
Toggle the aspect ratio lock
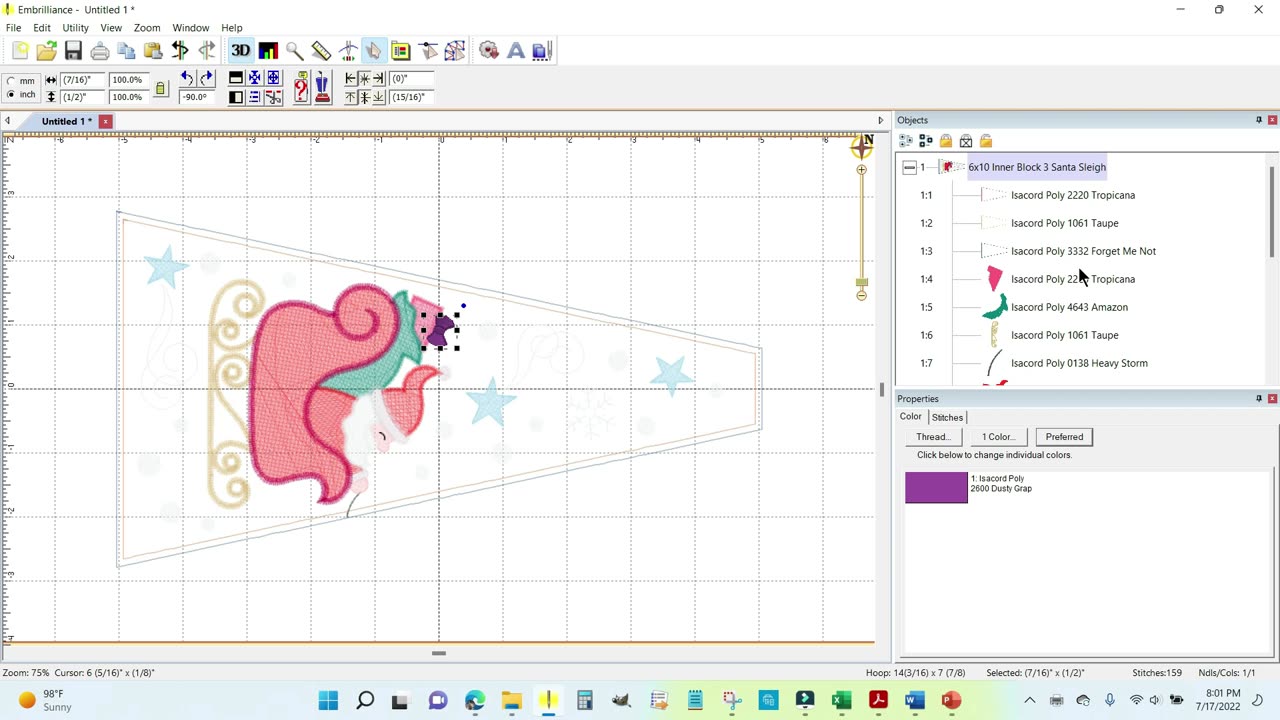pos(160,89)
